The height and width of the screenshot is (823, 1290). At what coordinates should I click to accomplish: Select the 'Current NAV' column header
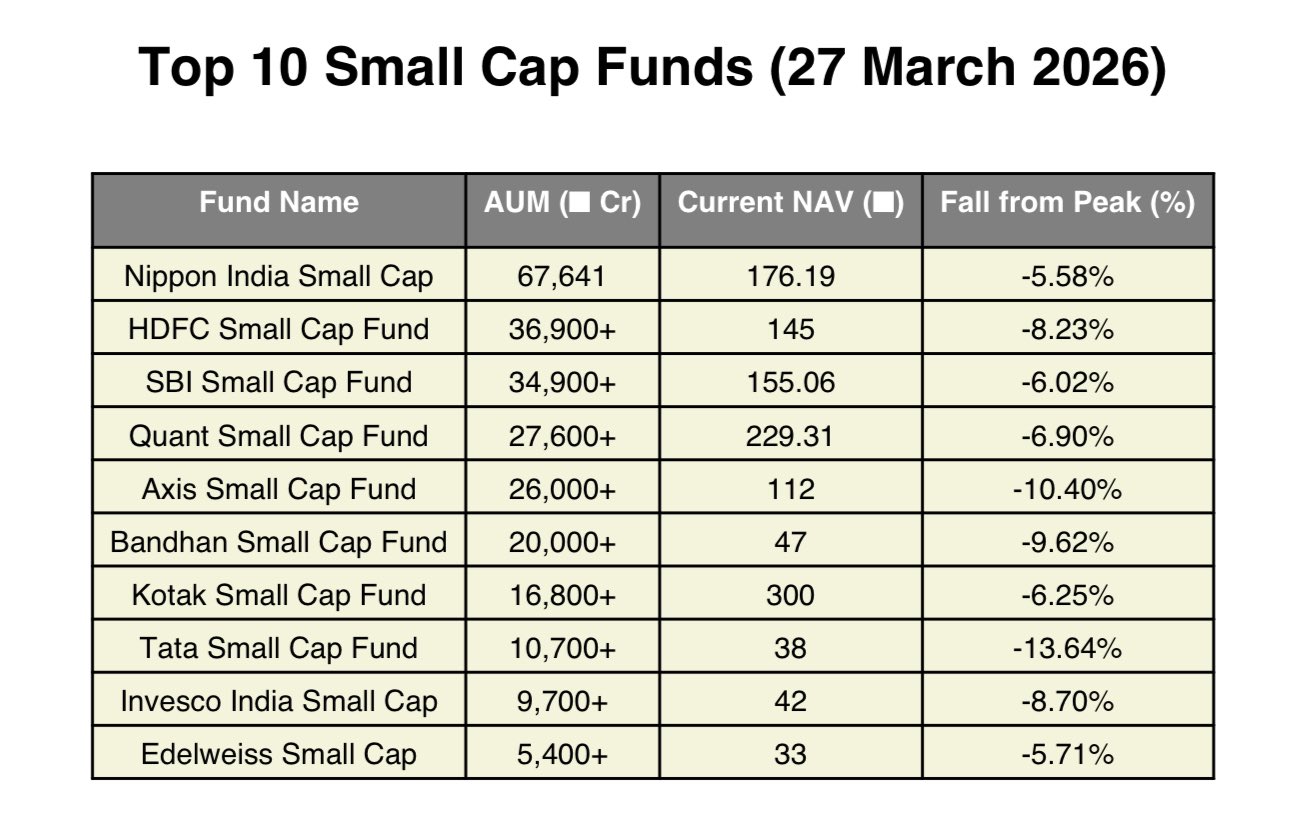pyautogui.click(x=790, y=203)
